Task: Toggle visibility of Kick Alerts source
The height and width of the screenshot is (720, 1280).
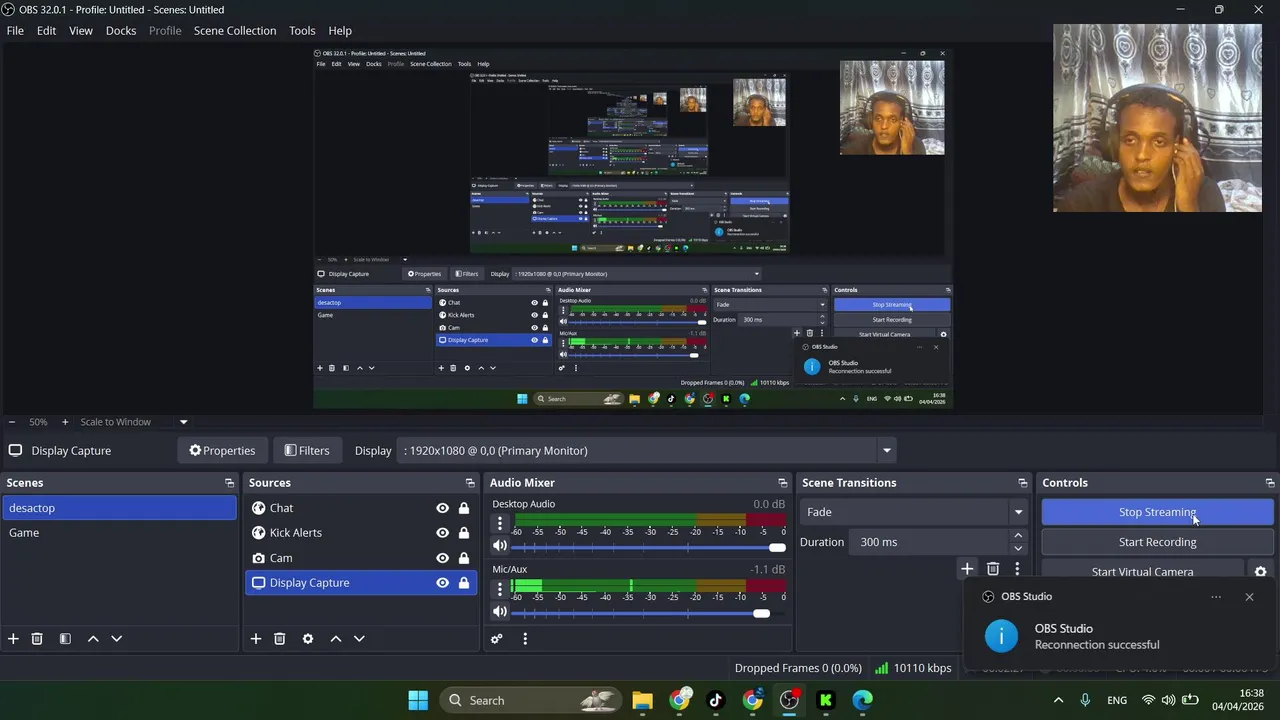Action: pos(442,533)
